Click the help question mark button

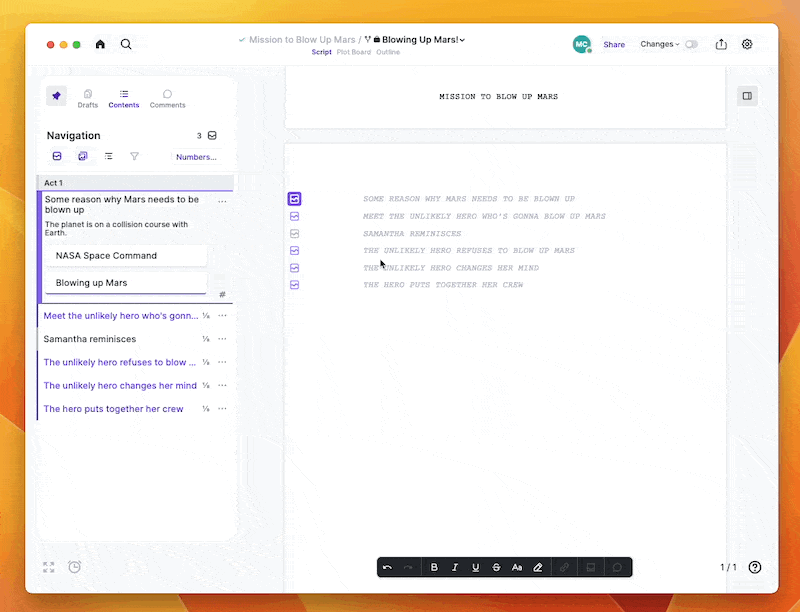coord(755,567)
